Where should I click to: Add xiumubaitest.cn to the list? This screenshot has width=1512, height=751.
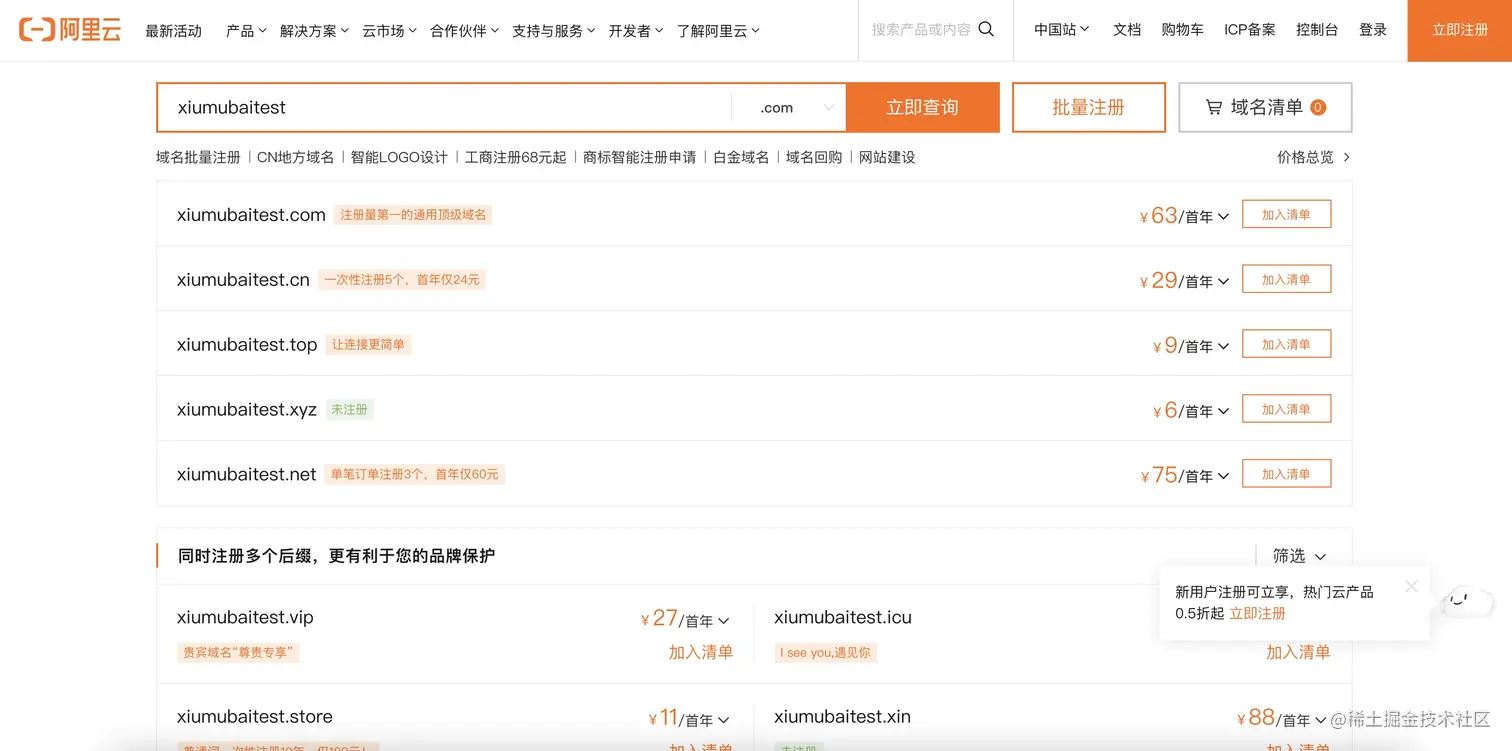click(x=1286, y=279)
